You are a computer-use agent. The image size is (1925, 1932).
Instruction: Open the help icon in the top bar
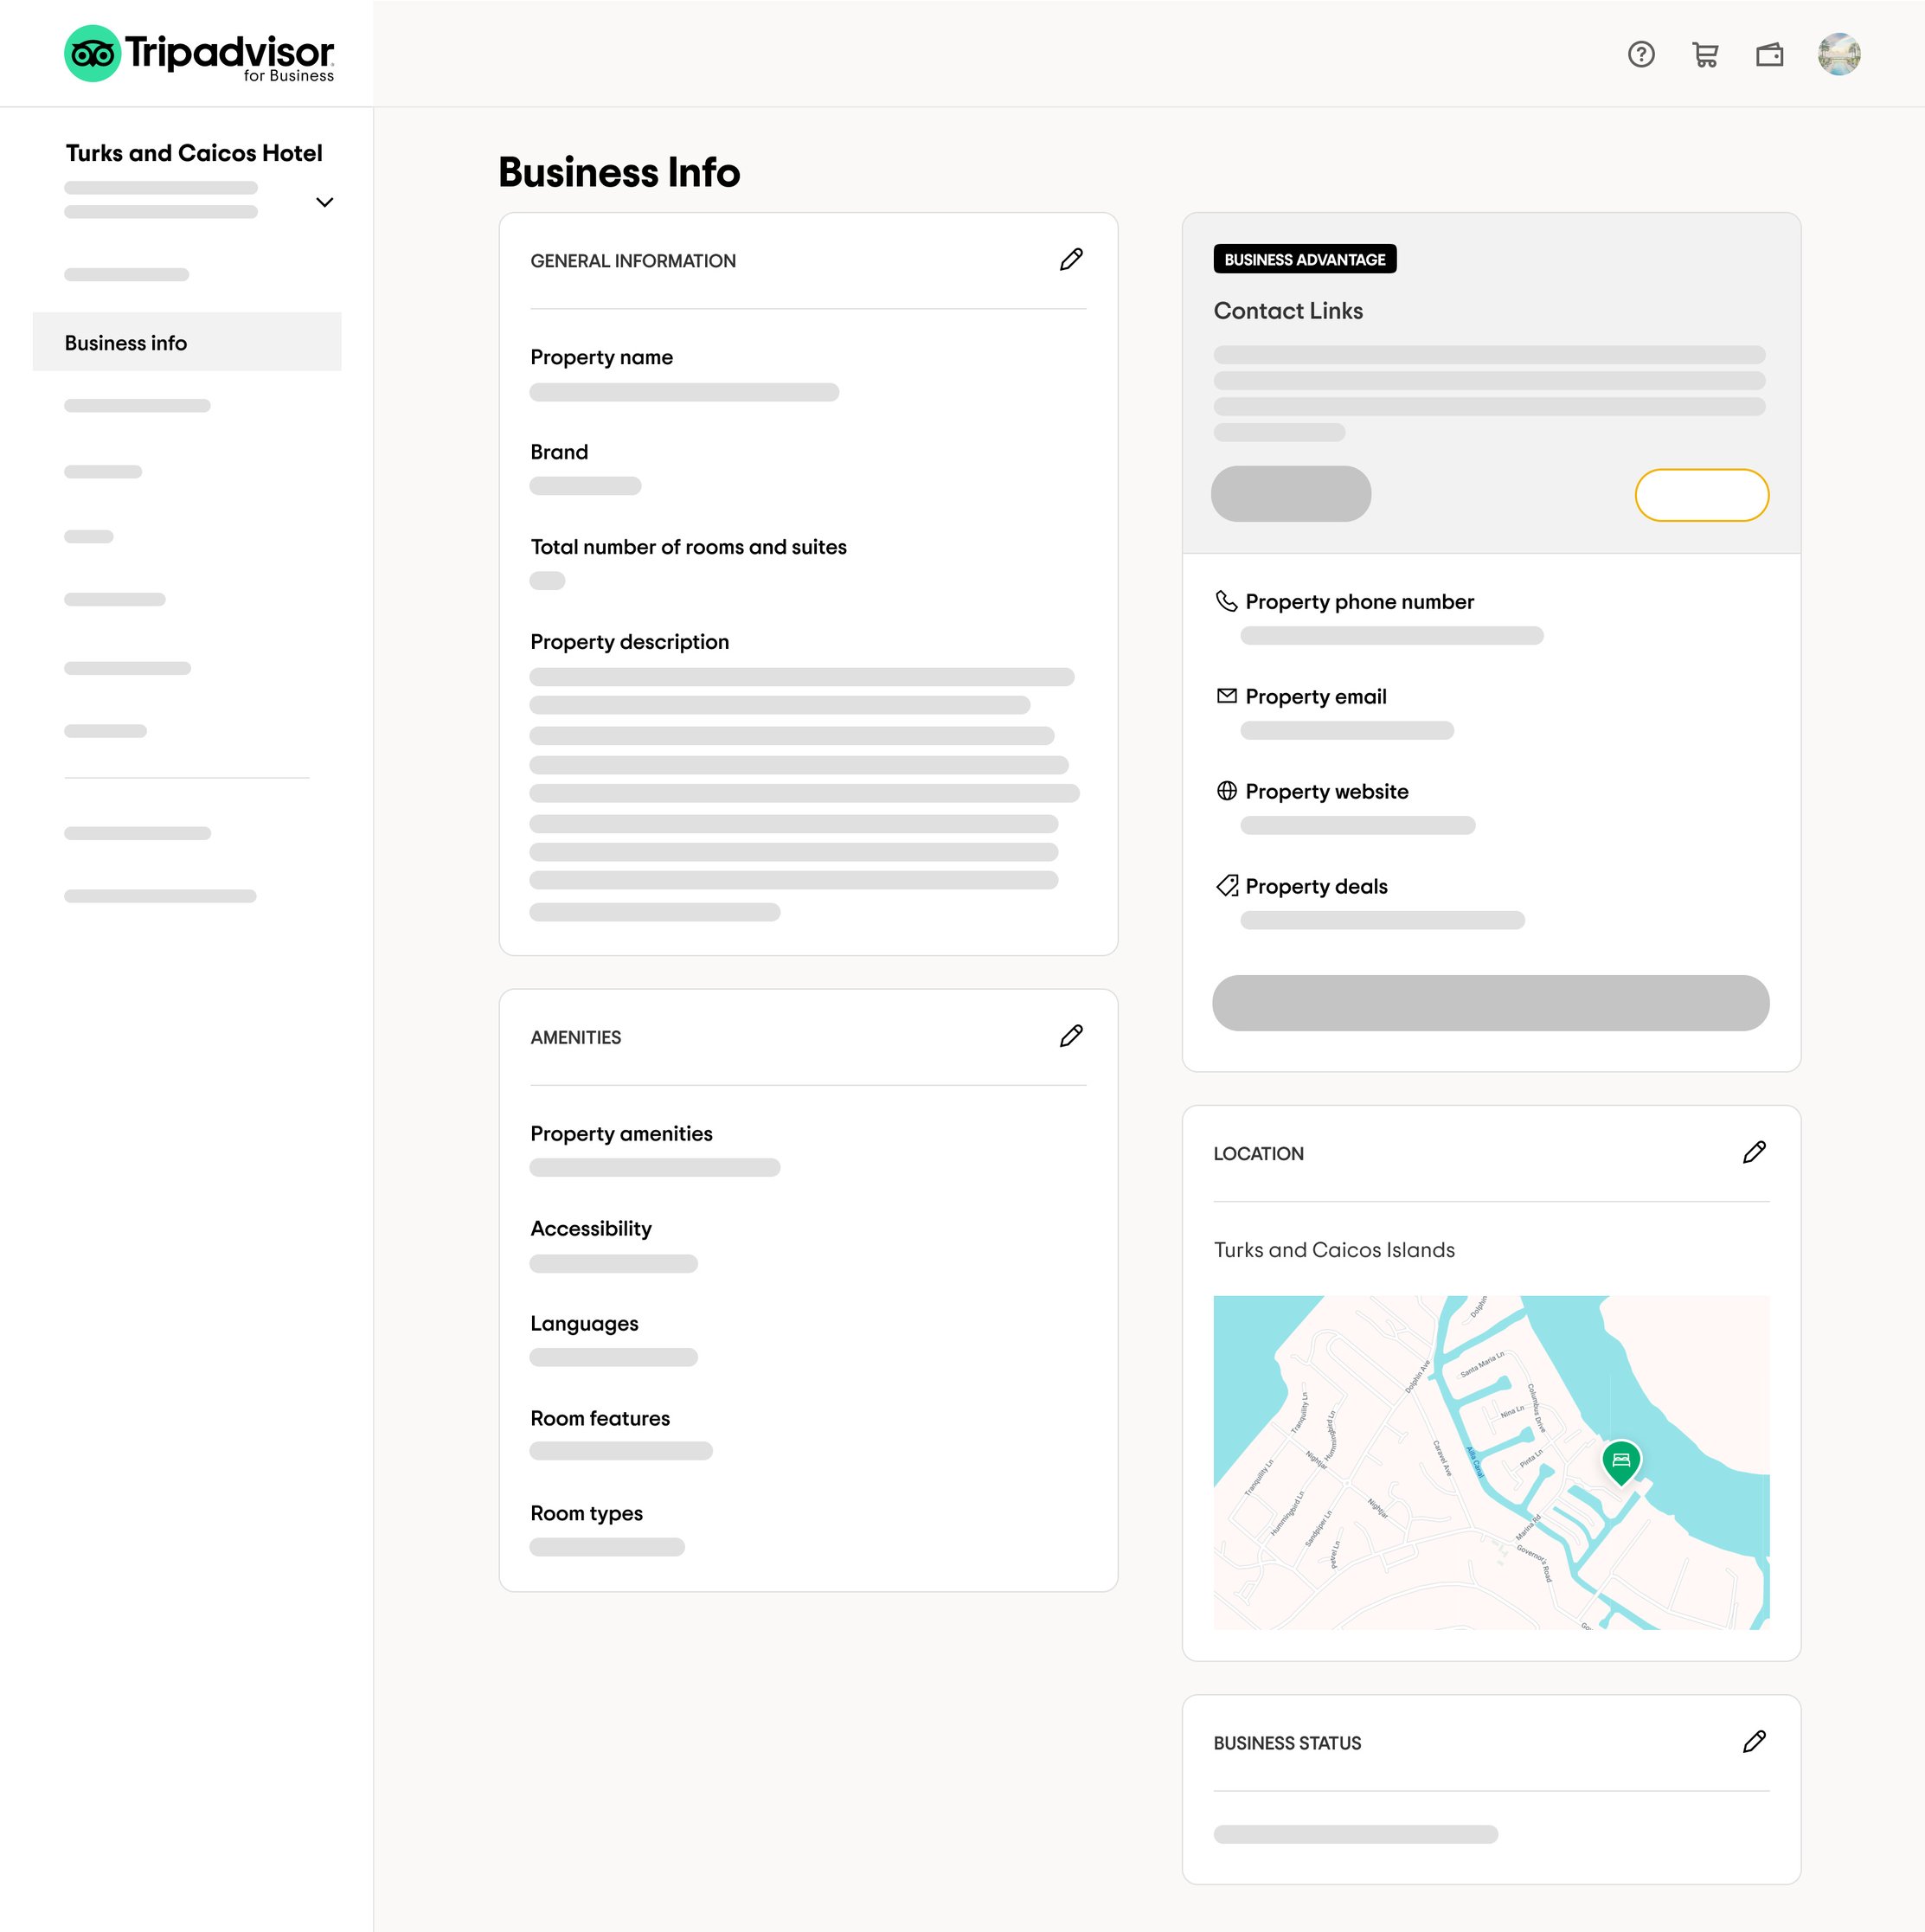click(x=1641, y=54)
